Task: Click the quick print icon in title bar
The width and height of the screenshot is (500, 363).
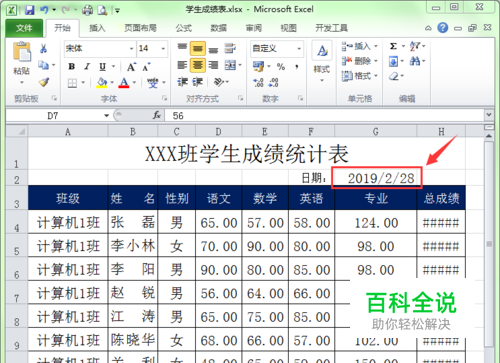Action: (x=88, y=10)
